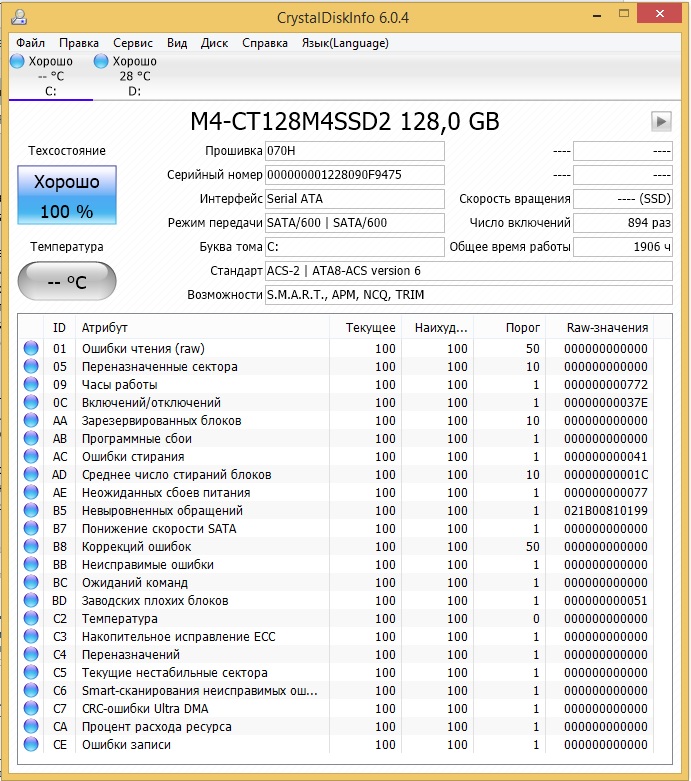Click status icon for attribute AE
This screenshot has width=691, height=781.
point(31,492)
